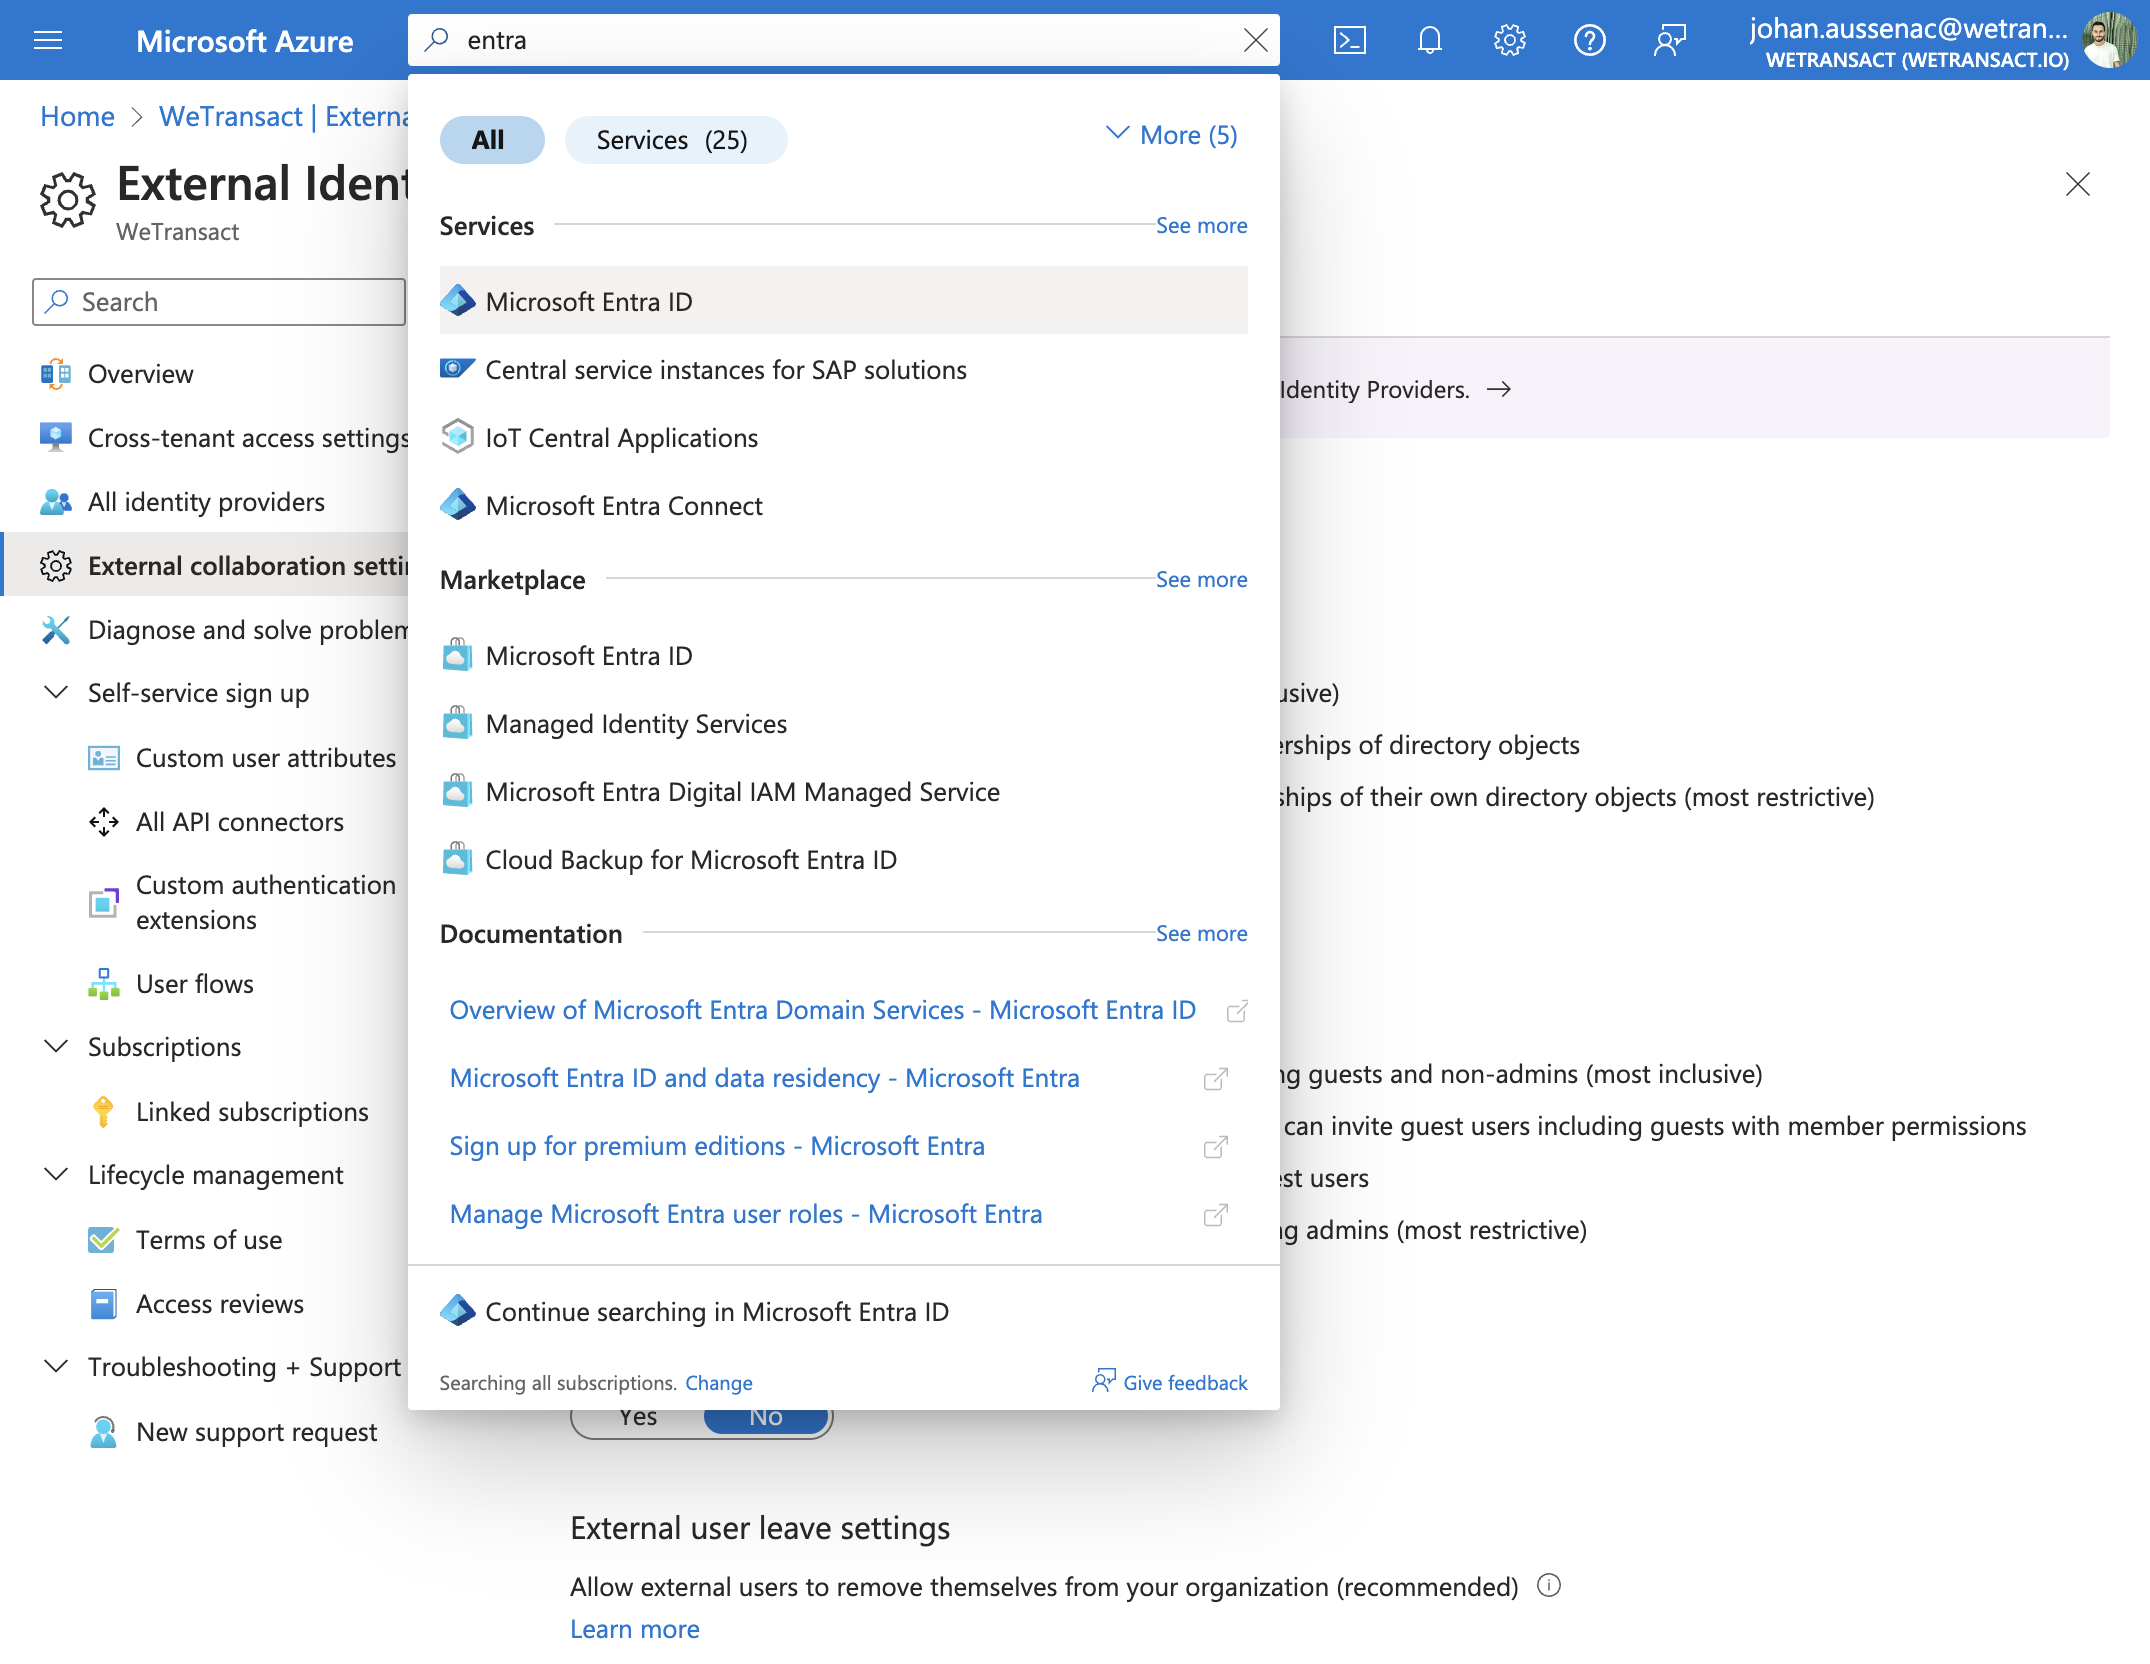The image size is (2150, 1664).
Task: Select the Services (25) filter pill
Action: (676, 140)
